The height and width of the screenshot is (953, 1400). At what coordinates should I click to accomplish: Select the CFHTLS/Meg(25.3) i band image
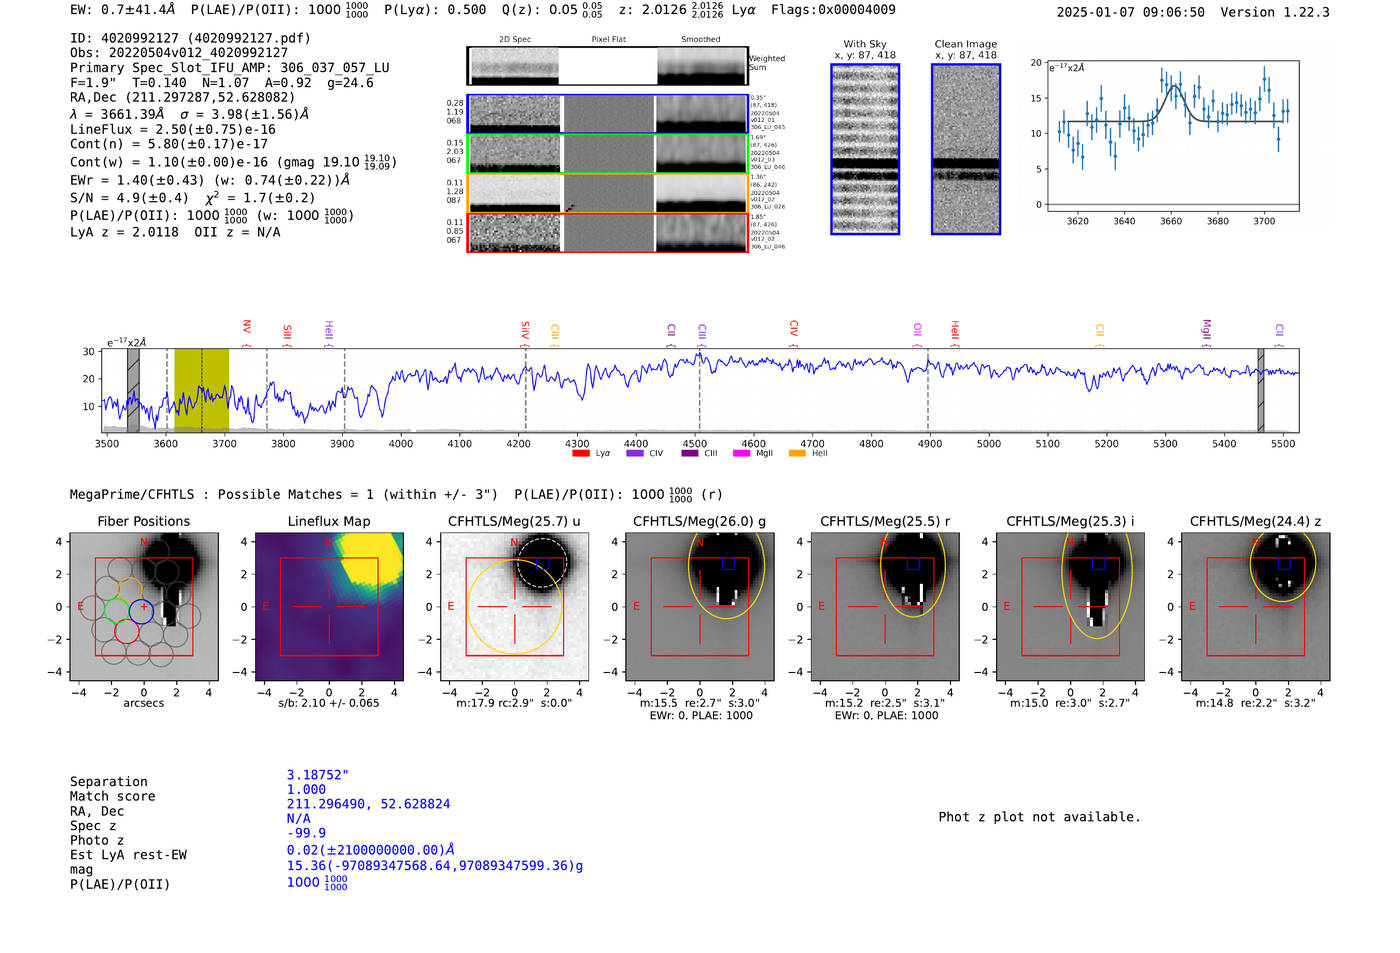click(x=1071, y=606)
